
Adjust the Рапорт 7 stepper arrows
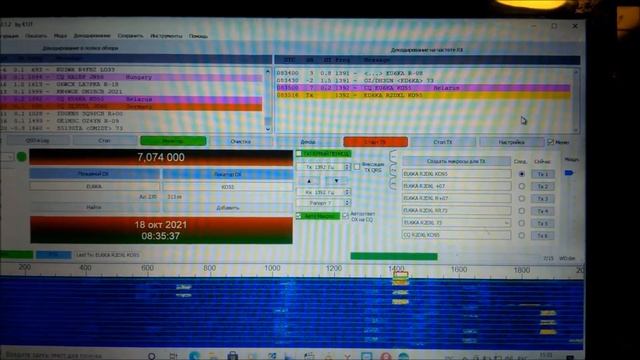coord(347,203)
